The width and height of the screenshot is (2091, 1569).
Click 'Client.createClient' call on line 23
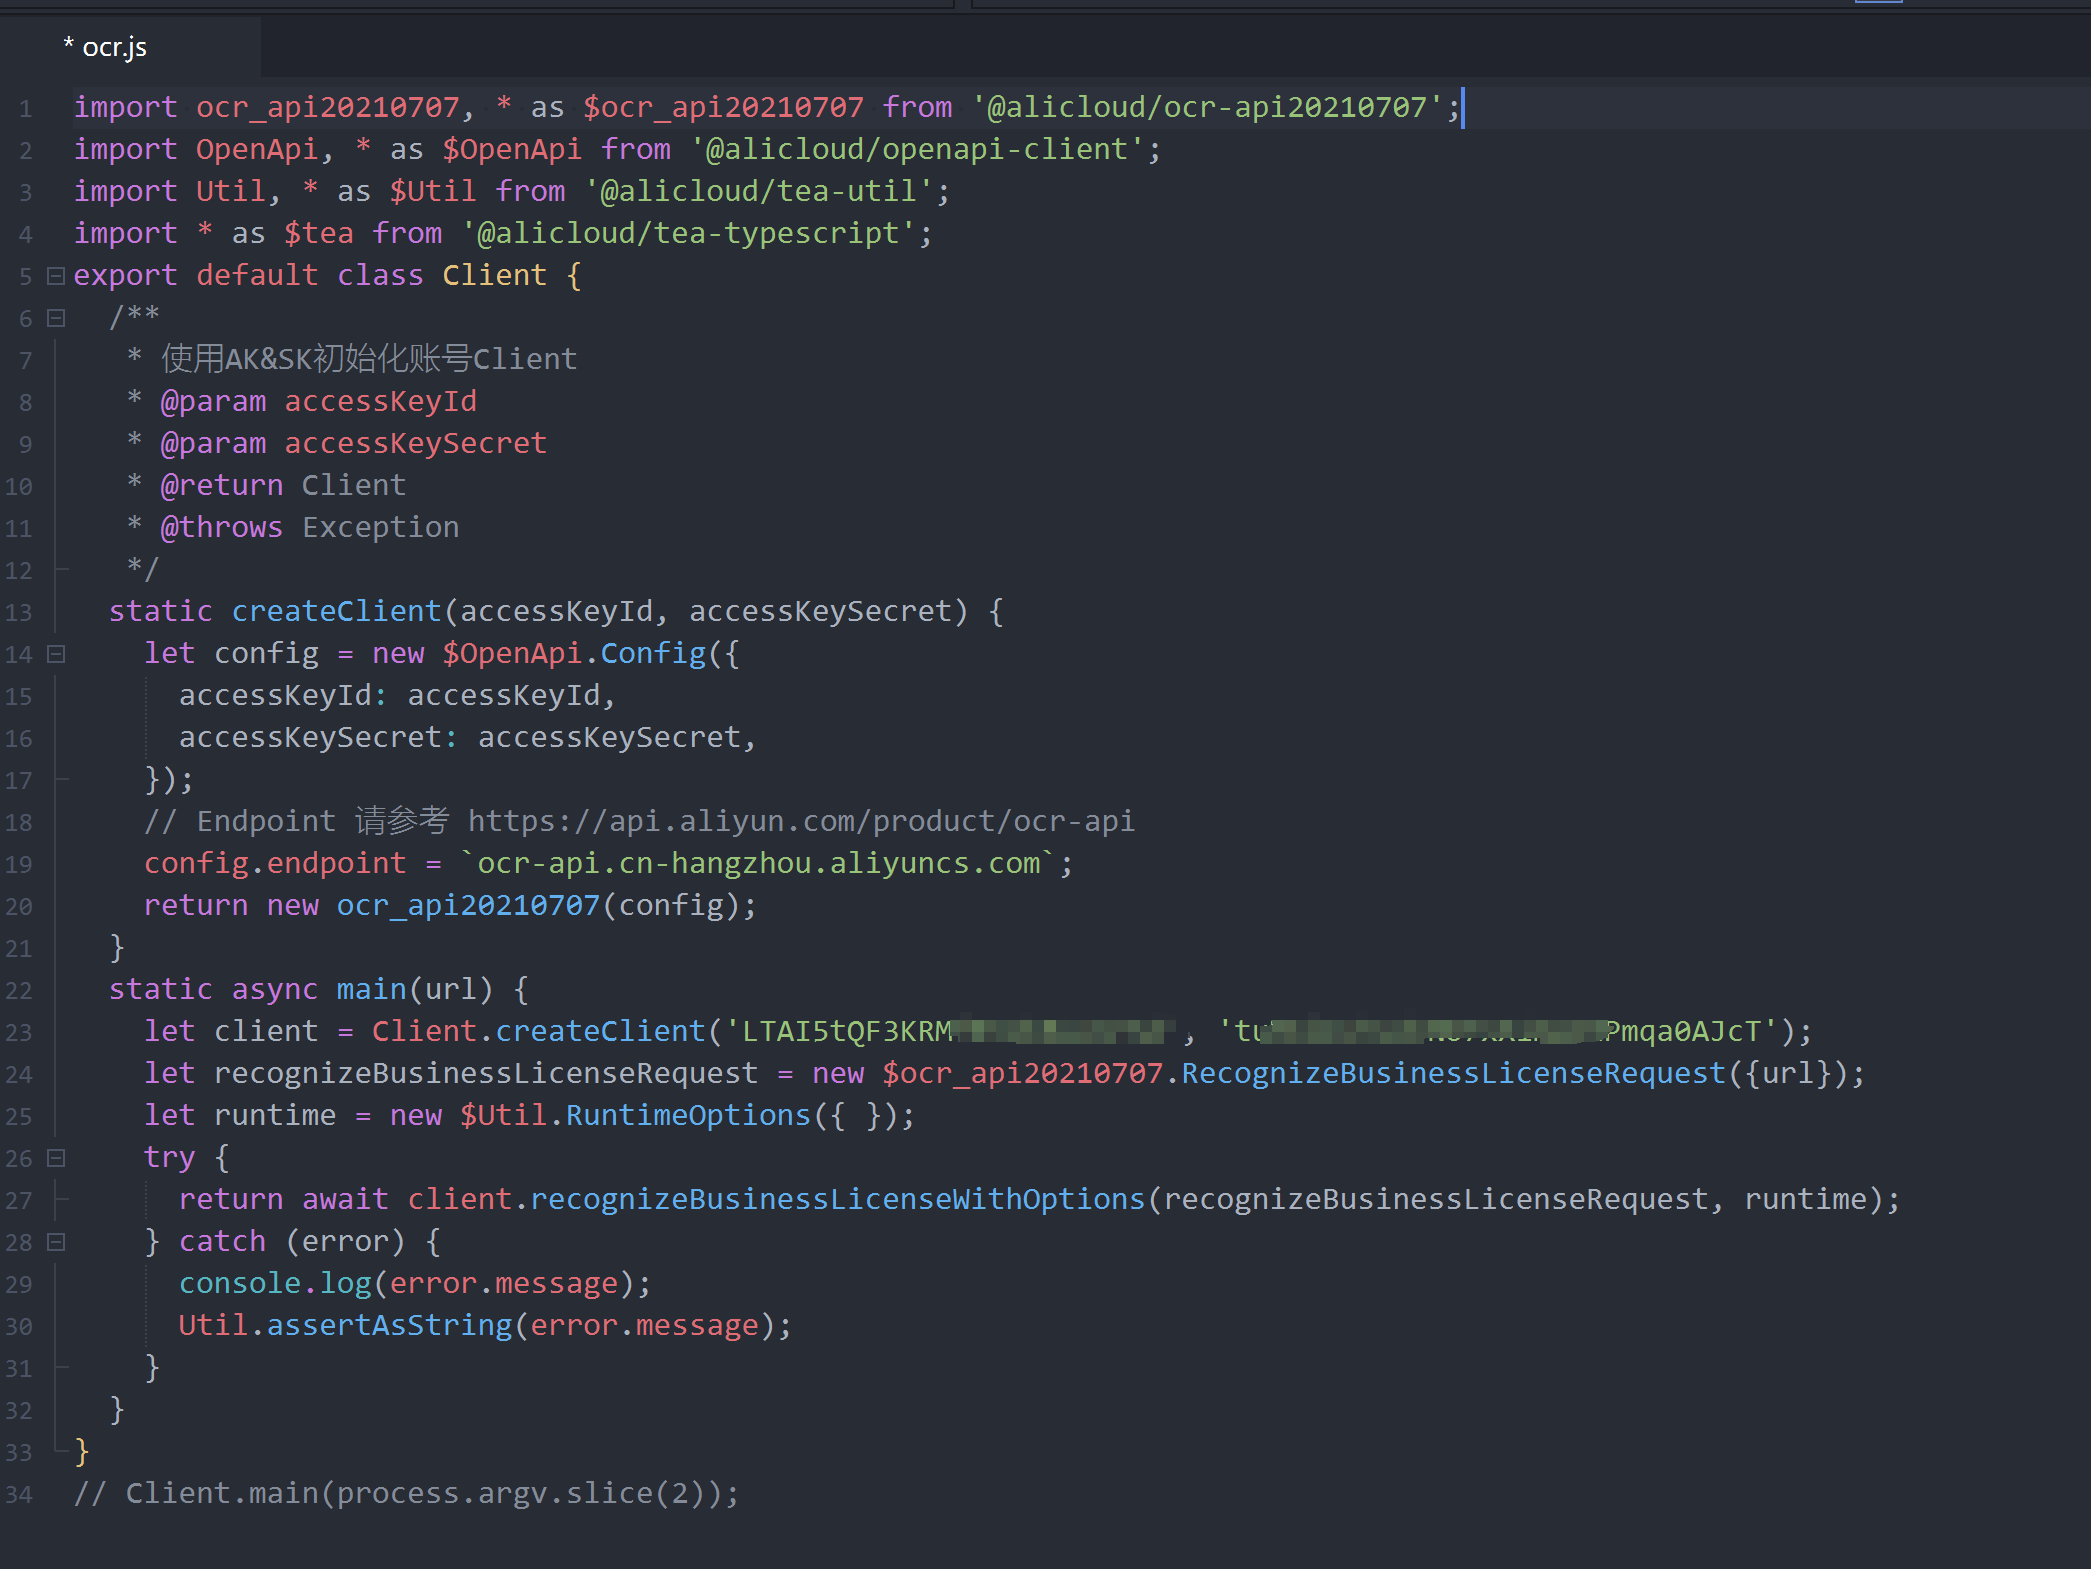538,1031
